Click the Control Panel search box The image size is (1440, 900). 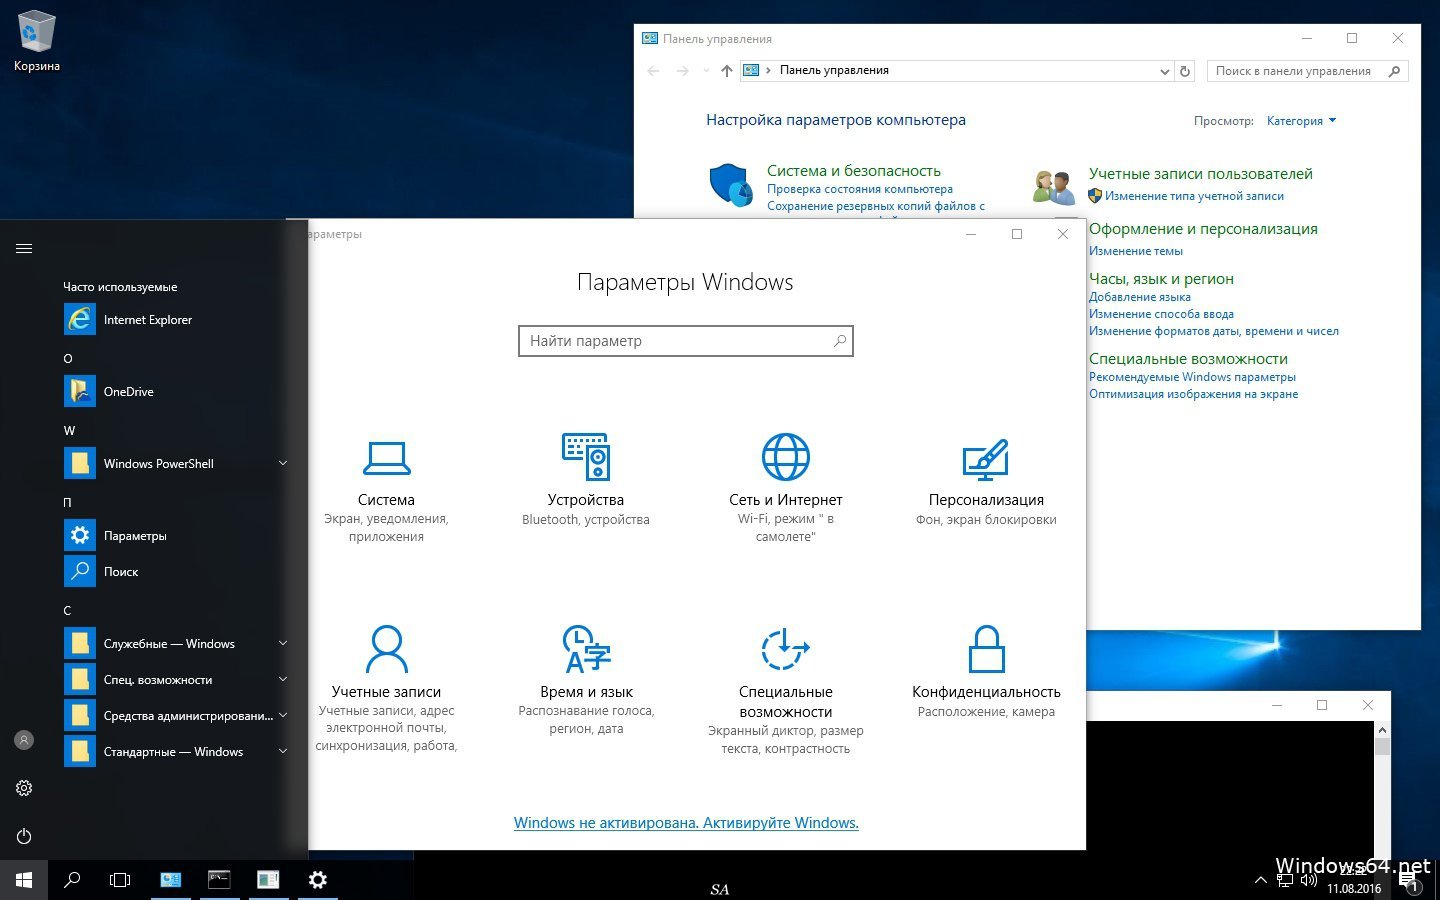point(1307,71)
